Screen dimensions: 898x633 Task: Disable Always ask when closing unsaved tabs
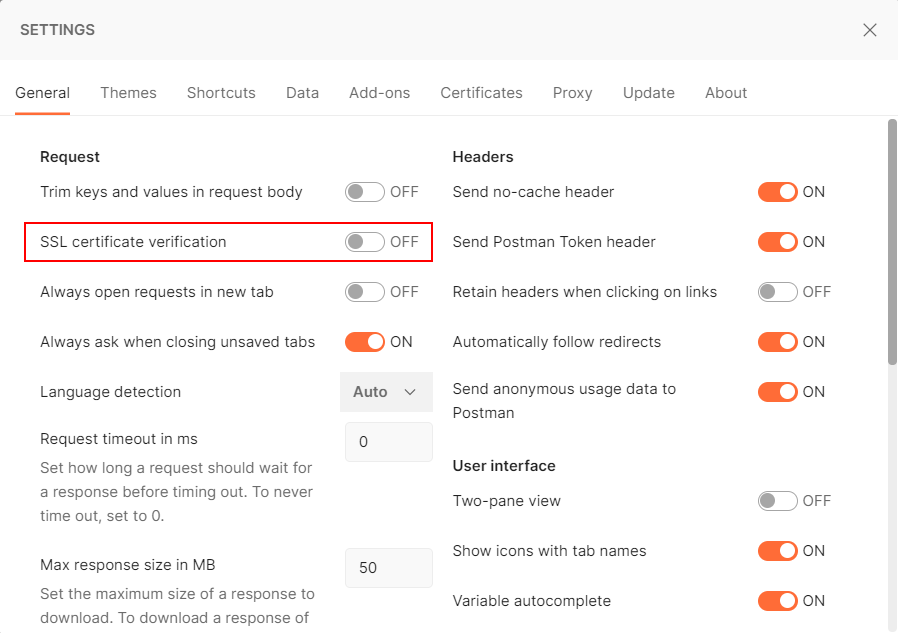364,342
